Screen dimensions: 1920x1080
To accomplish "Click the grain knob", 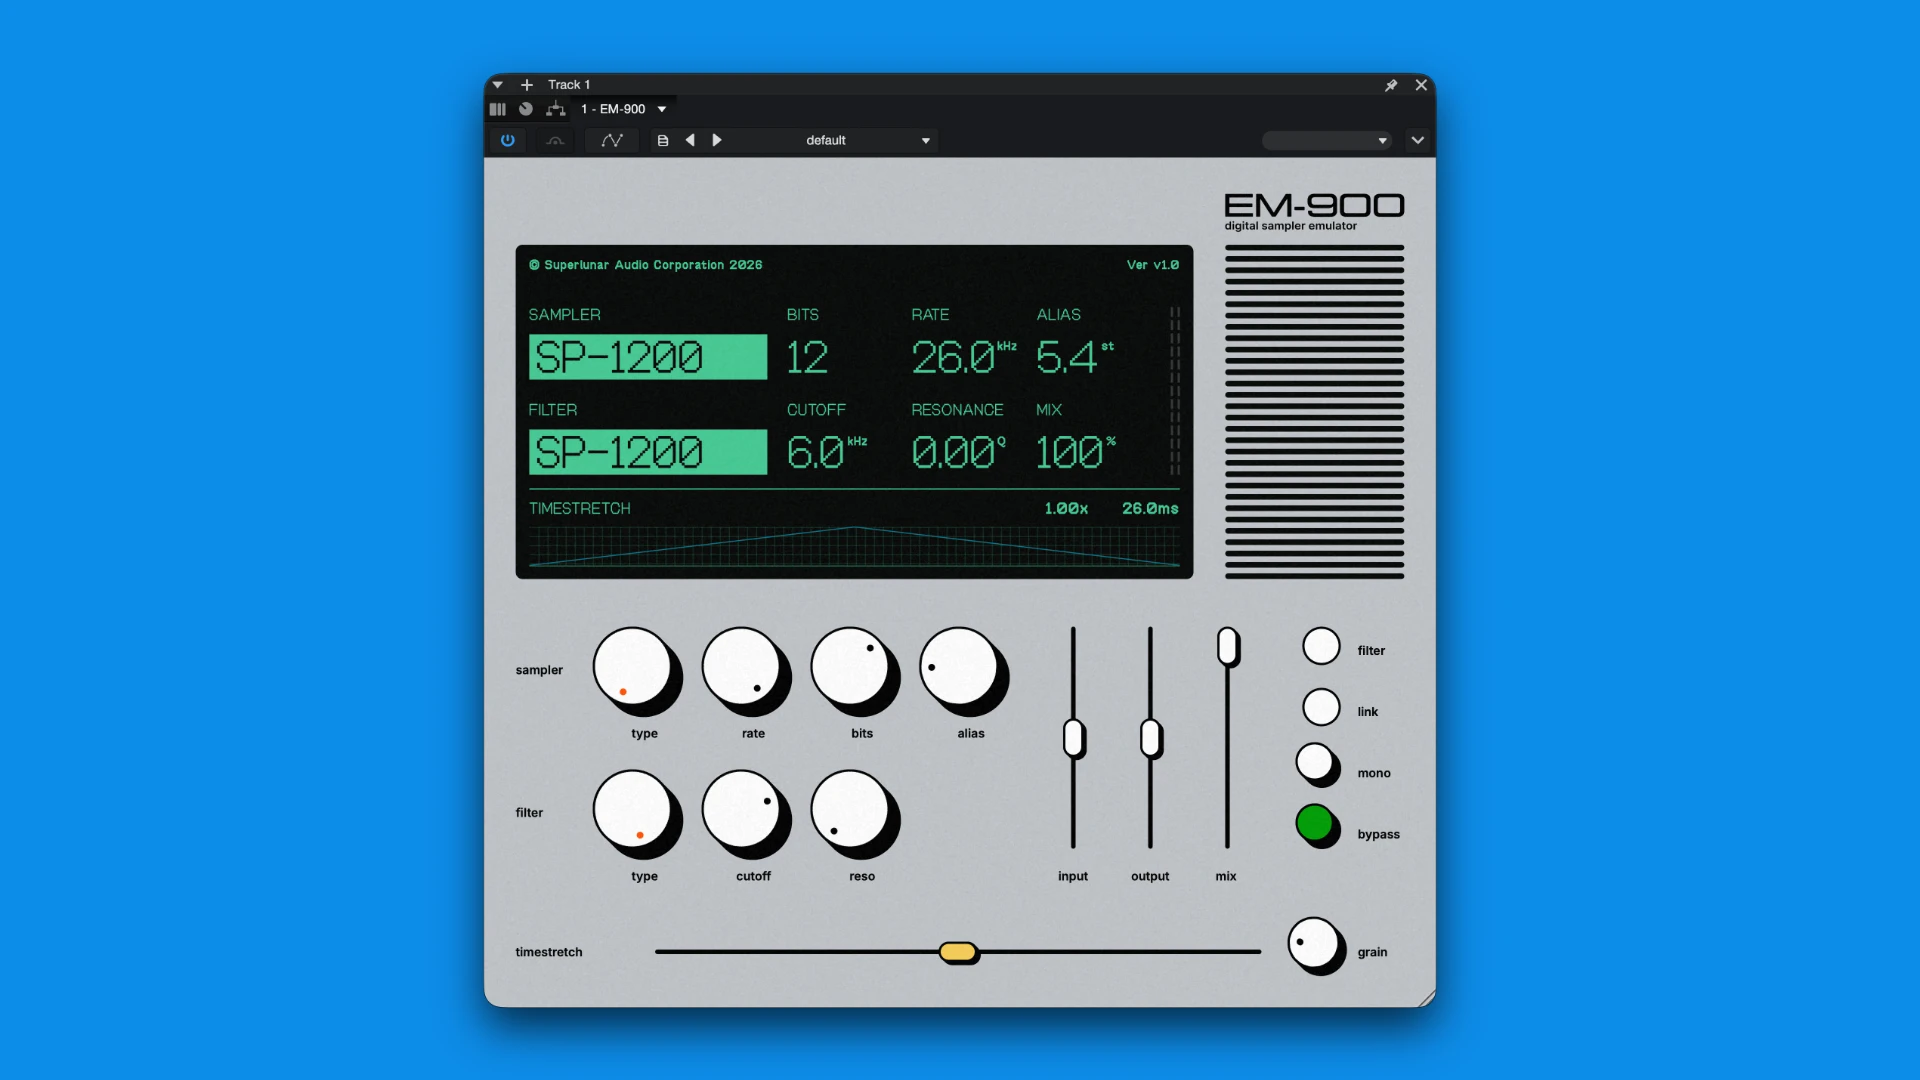I will 1313,943.
